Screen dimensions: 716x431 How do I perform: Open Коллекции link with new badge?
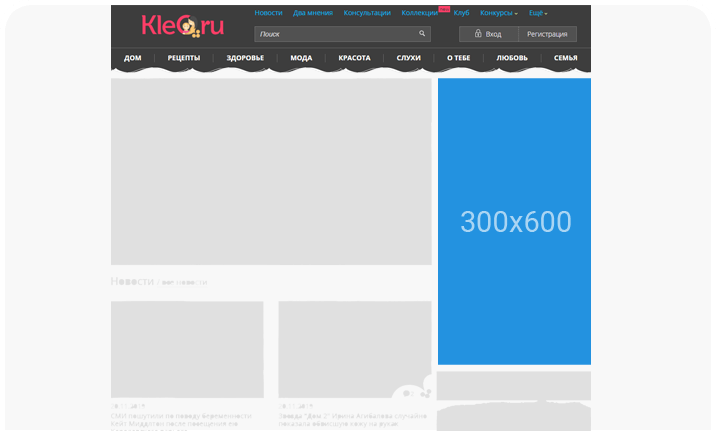(x=419, y=13)
